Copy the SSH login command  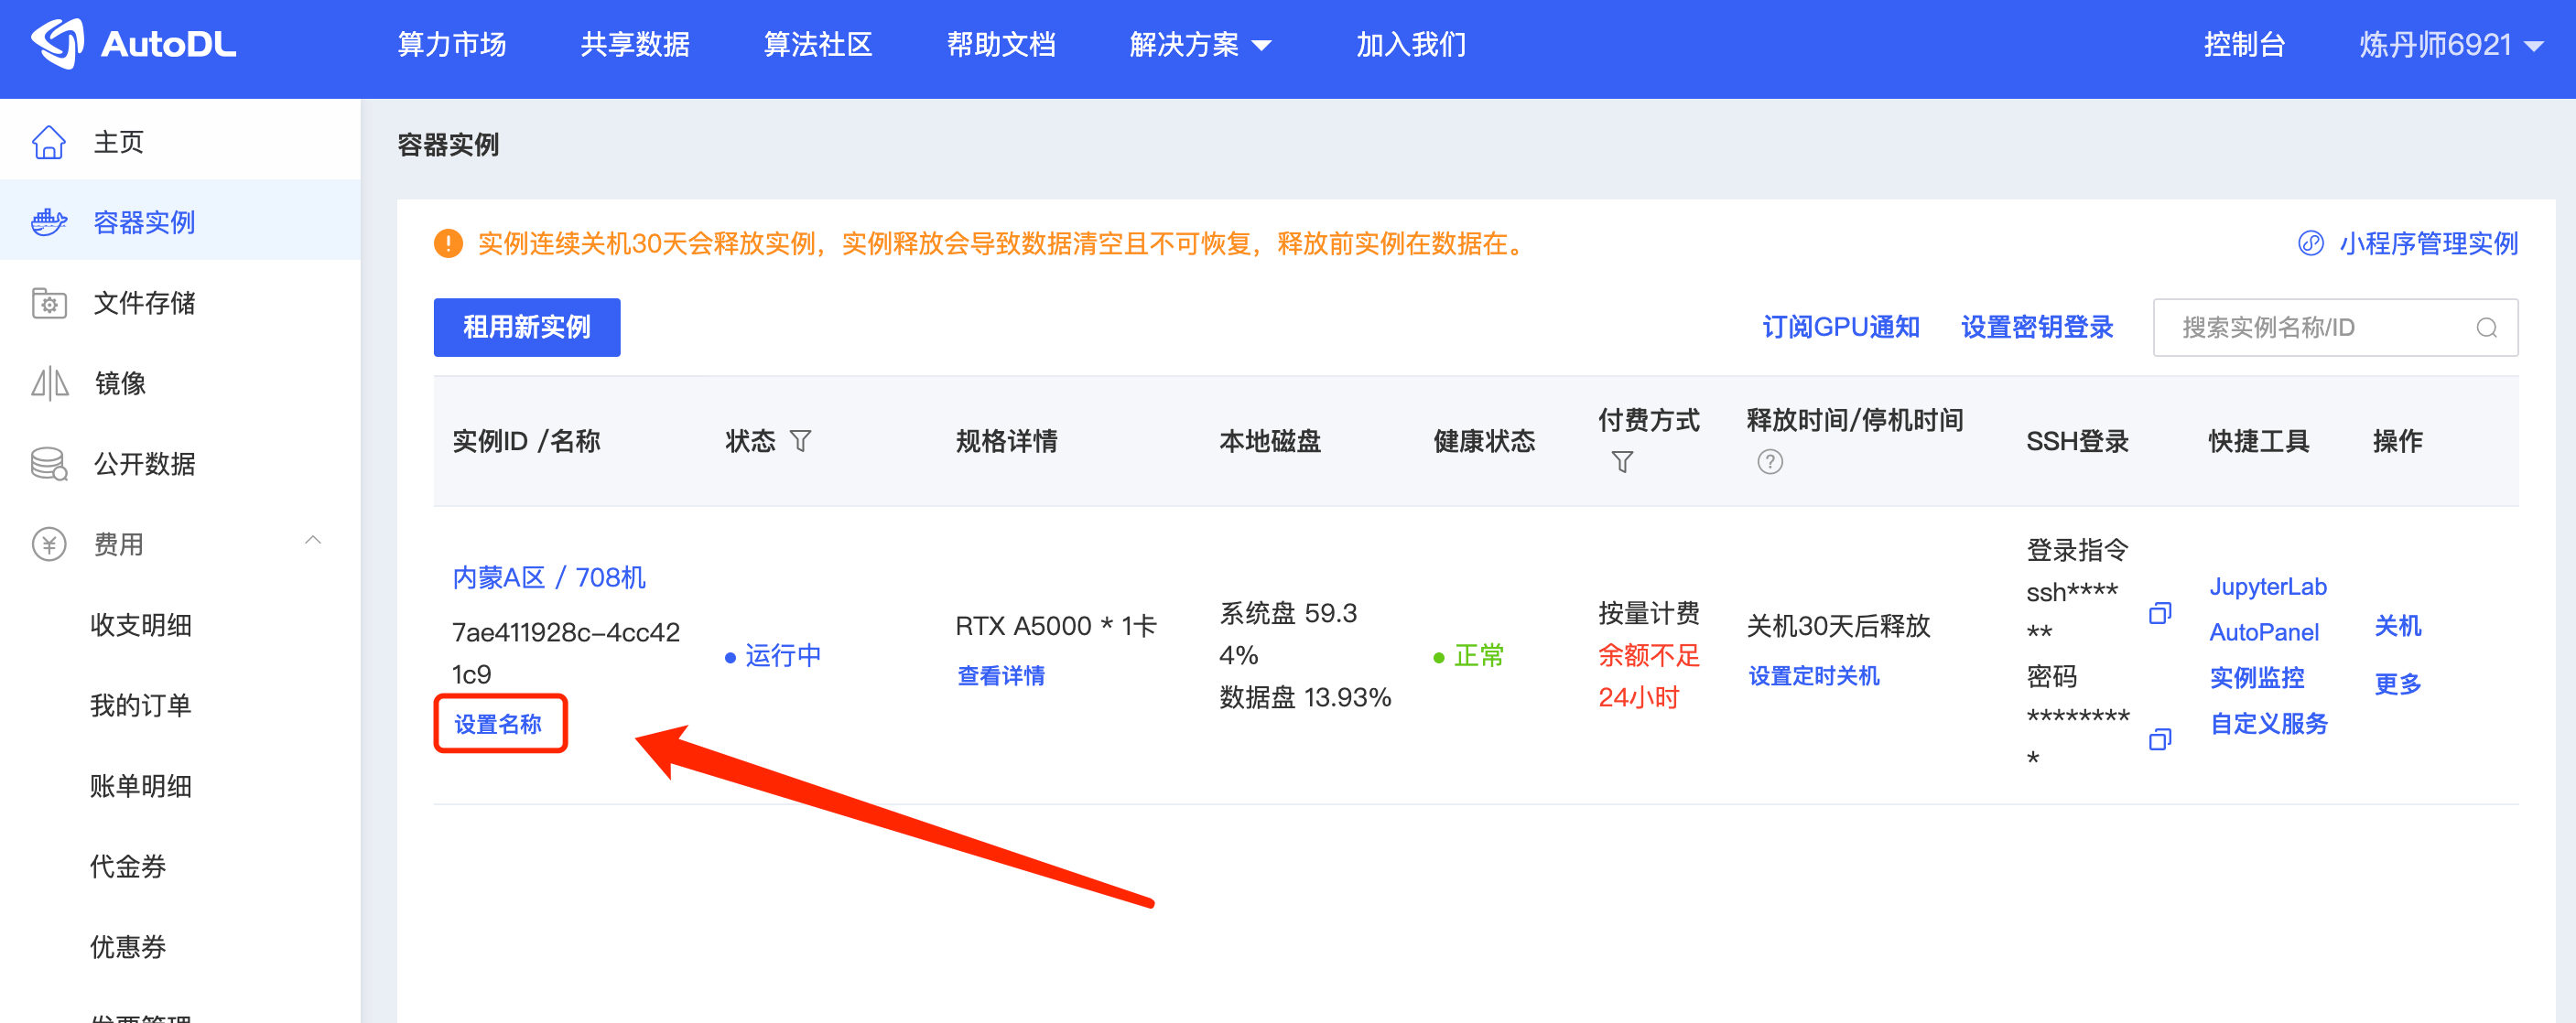click(x=2159, y=613)
